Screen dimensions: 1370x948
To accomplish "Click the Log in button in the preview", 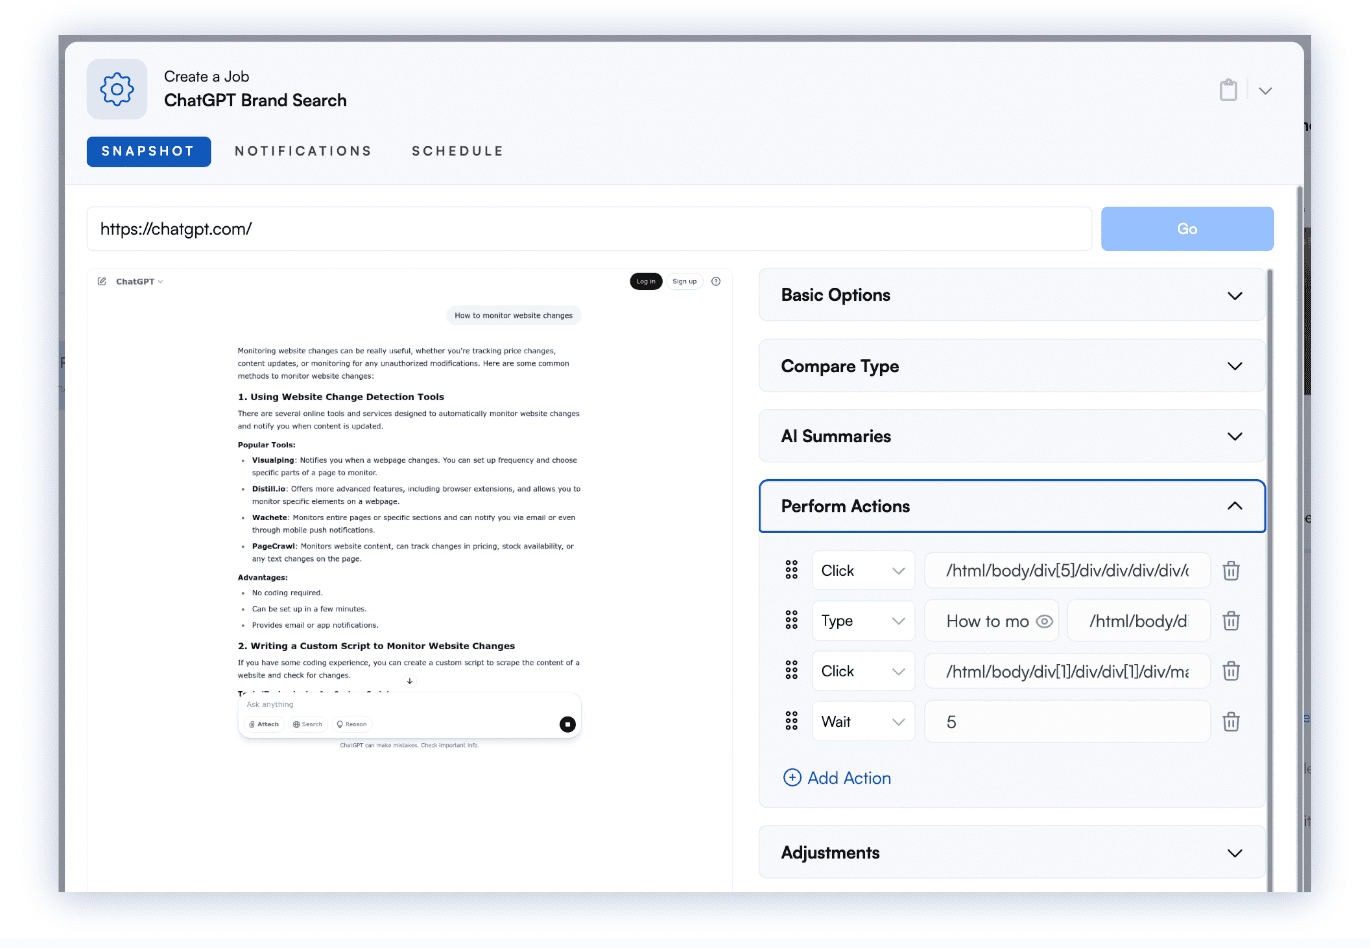I will (646, 281).
